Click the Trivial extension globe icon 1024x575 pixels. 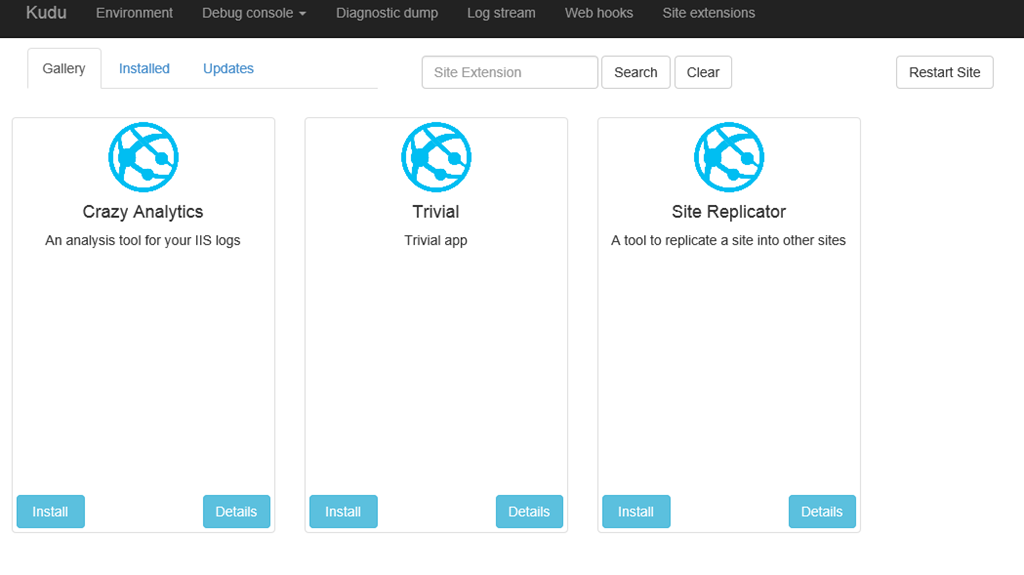click(436, 158)
